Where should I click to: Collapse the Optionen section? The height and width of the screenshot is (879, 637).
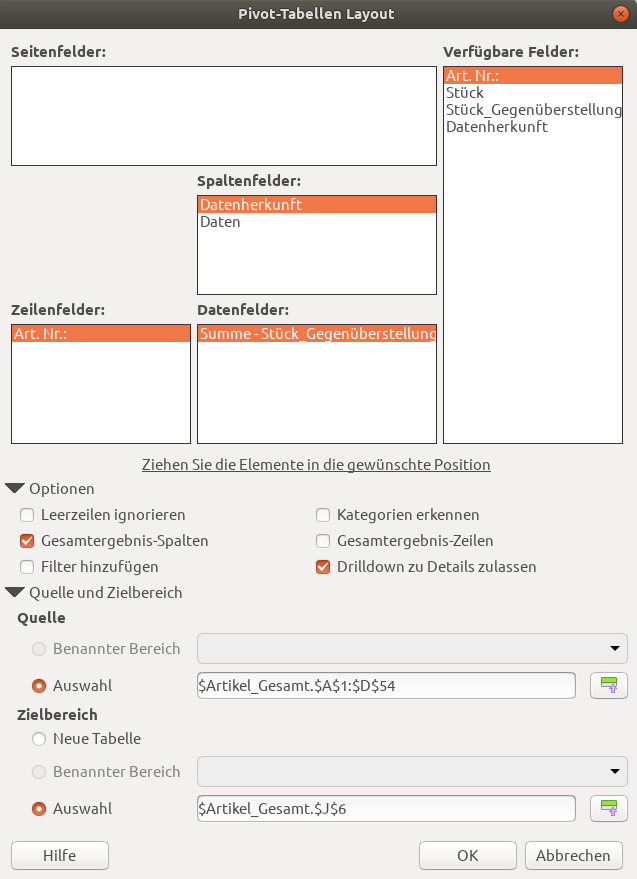tap(16, 489)
